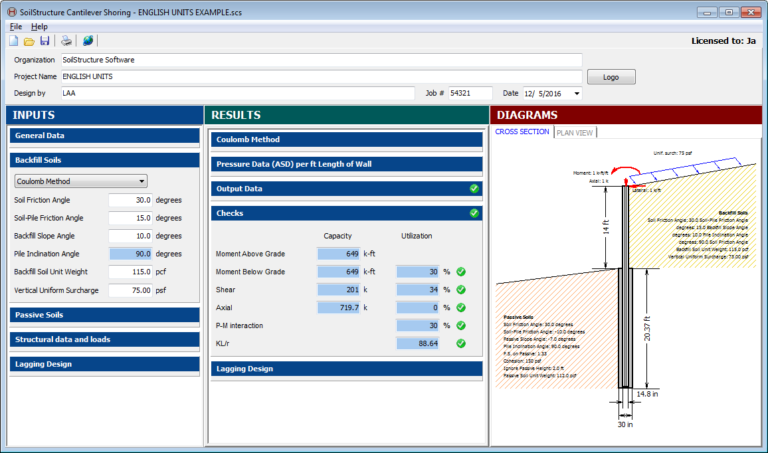This screenshot has width=768, height=453.
Task: Collapse Backfill Soils section
Action: click(x=104, y=160)
